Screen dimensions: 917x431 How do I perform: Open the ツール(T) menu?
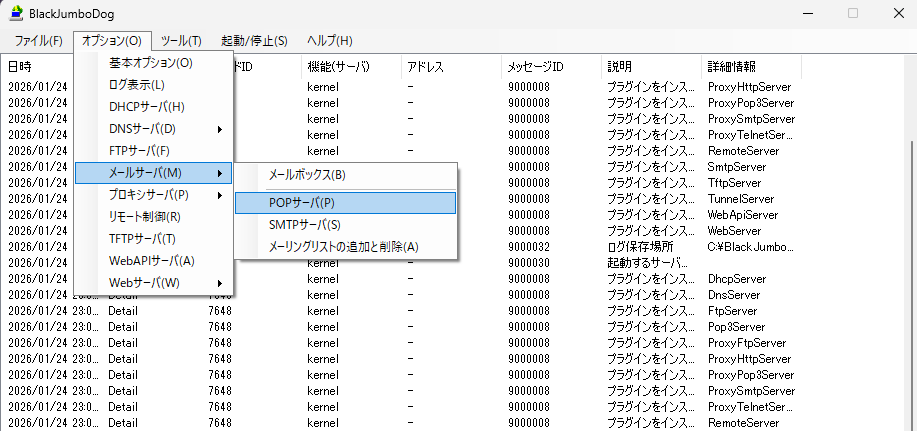pos(181,41)
